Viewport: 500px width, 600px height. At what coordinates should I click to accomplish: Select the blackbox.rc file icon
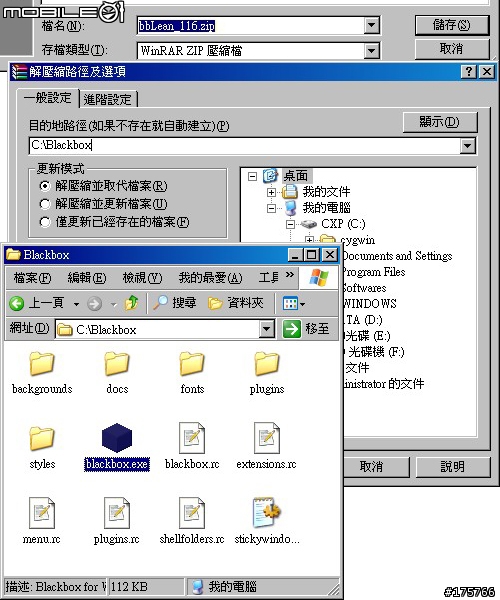click(x=192, y=438)
